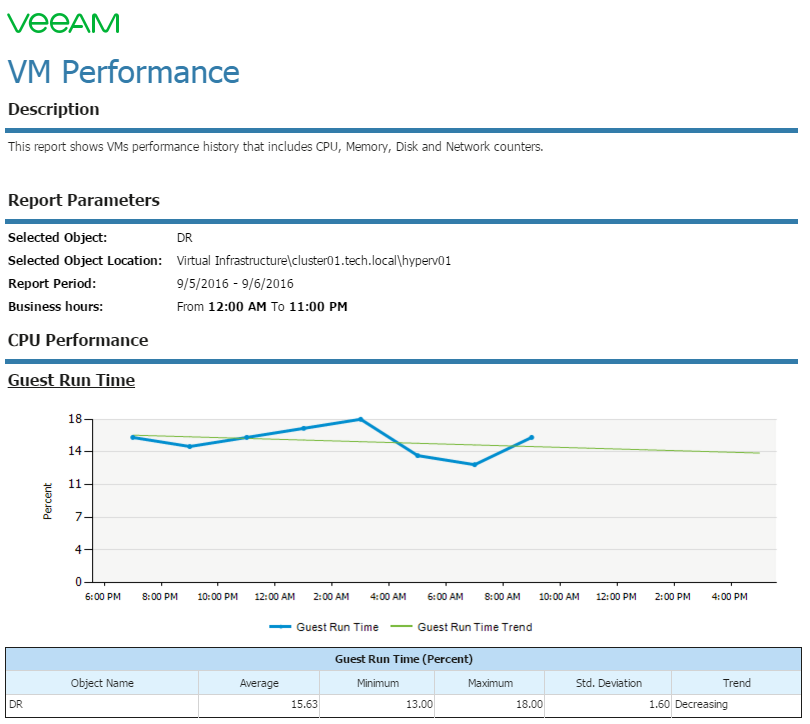
Task: Click the 'Guest Run Time' legend label text
Action: [x=337, y=627]
